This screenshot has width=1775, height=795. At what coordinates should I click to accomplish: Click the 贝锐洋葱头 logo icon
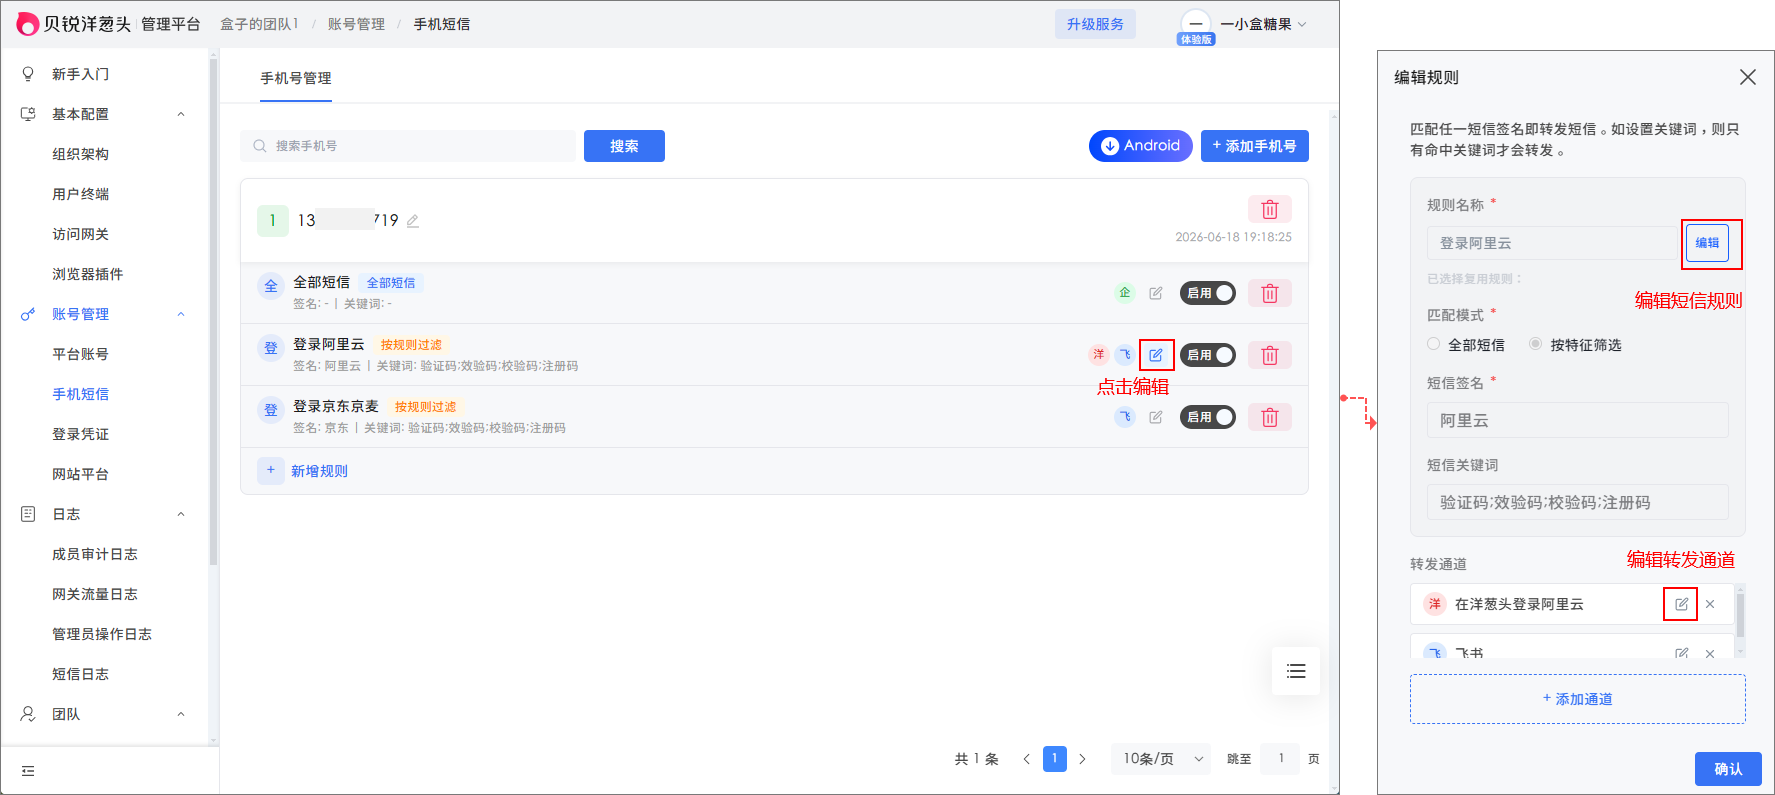(28, 24)
